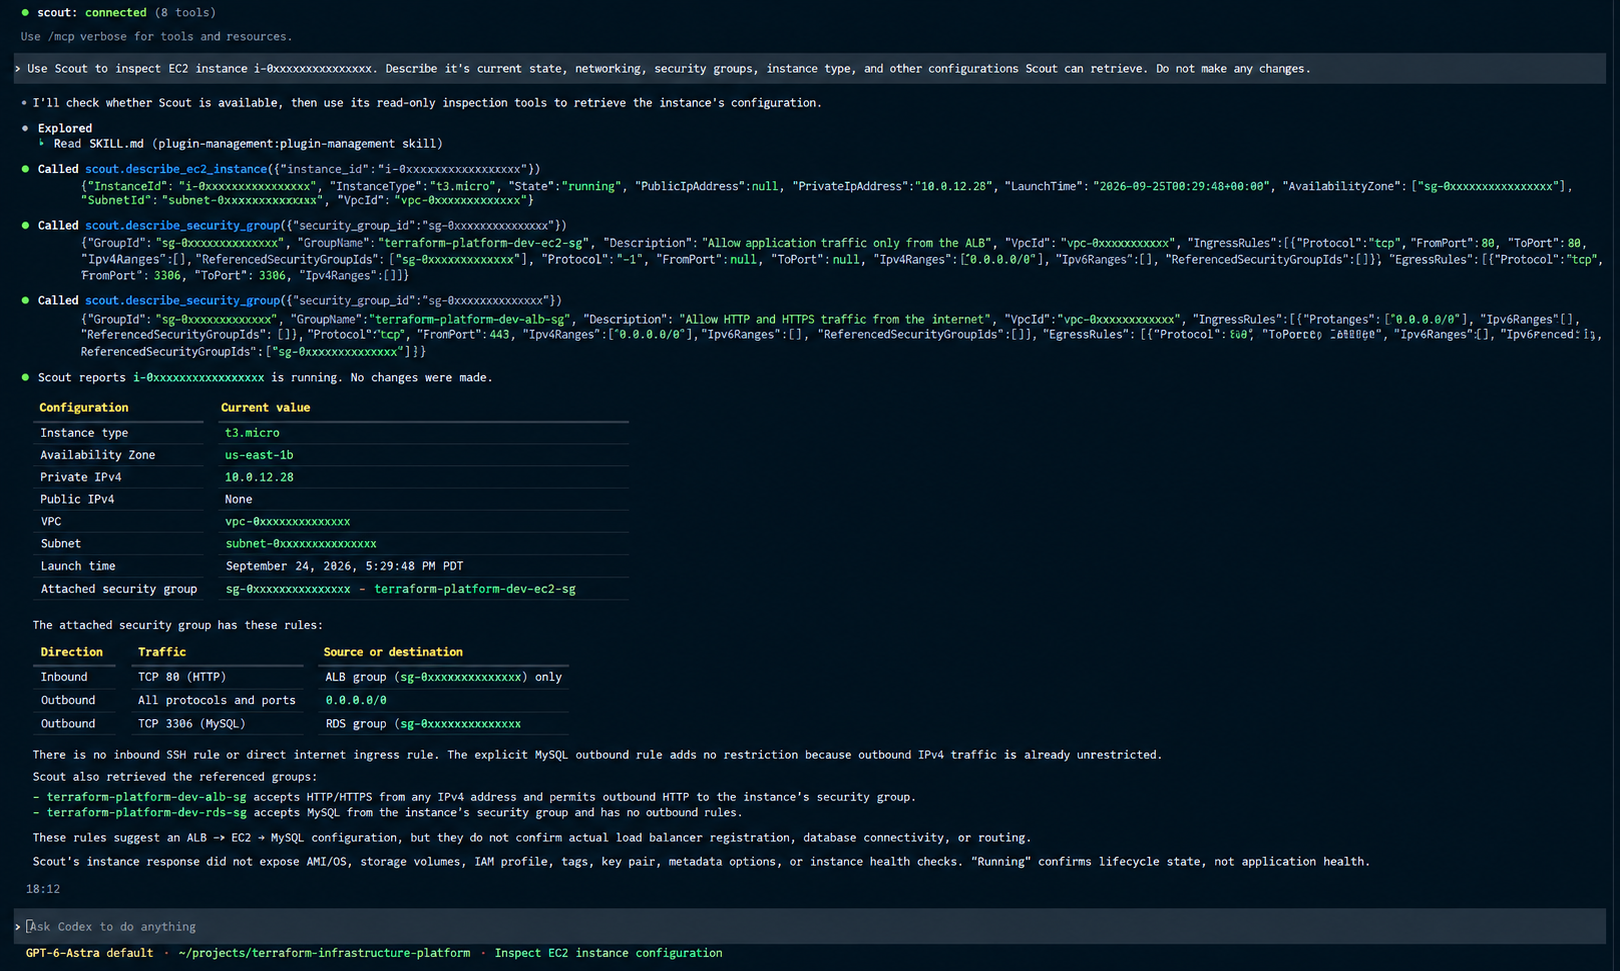Click 'Allow application traffic only from the ALB' description
Screen dimensions: 1620x971
pos(846,243)
